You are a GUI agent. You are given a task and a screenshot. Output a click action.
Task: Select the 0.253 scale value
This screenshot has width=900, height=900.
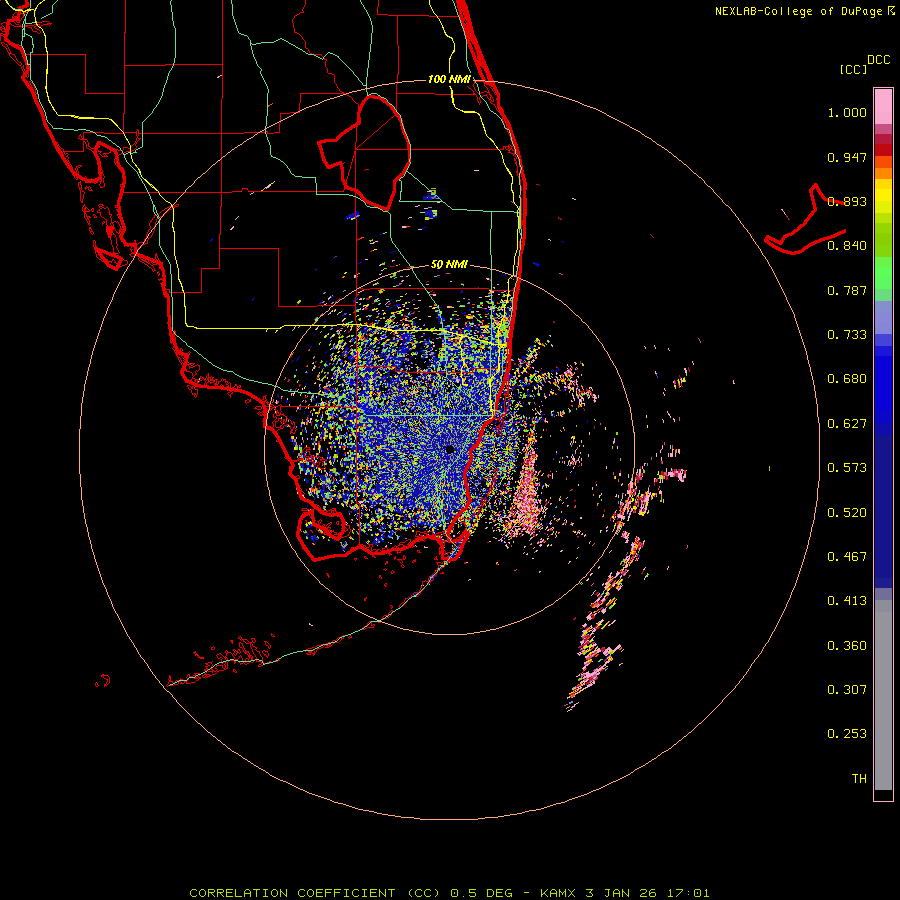(x=847, y=734)
